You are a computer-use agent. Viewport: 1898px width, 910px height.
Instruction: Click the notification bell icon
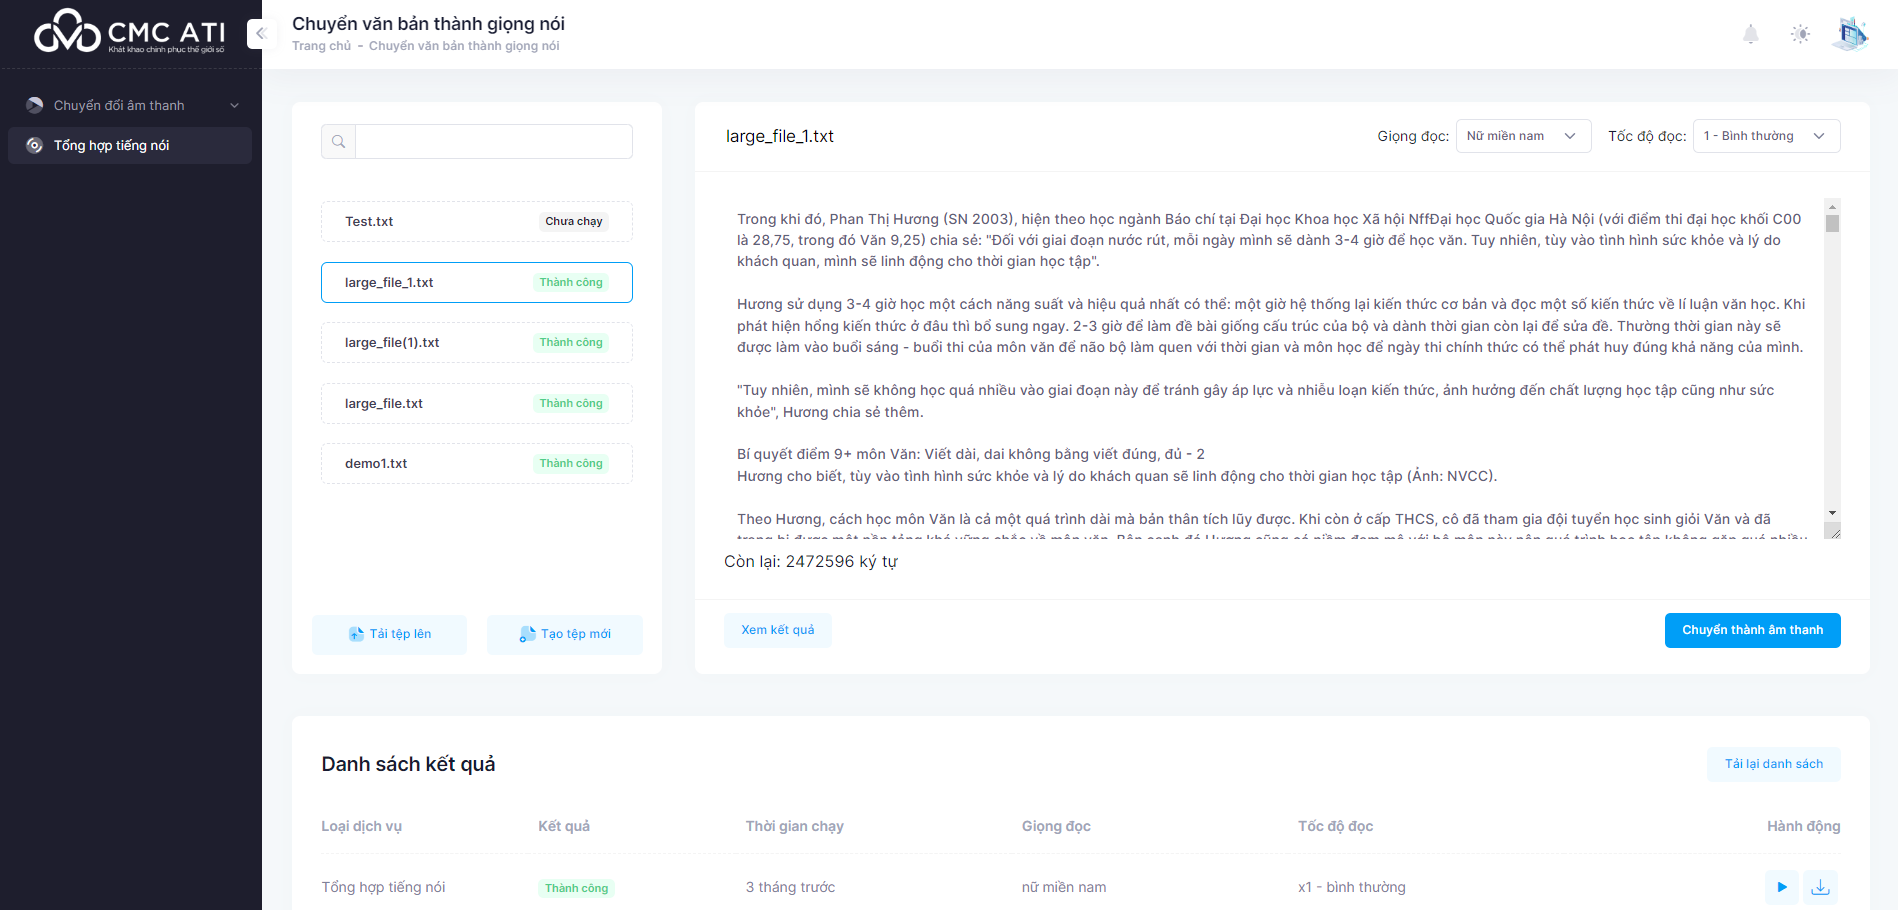[x=1750, y=35]
